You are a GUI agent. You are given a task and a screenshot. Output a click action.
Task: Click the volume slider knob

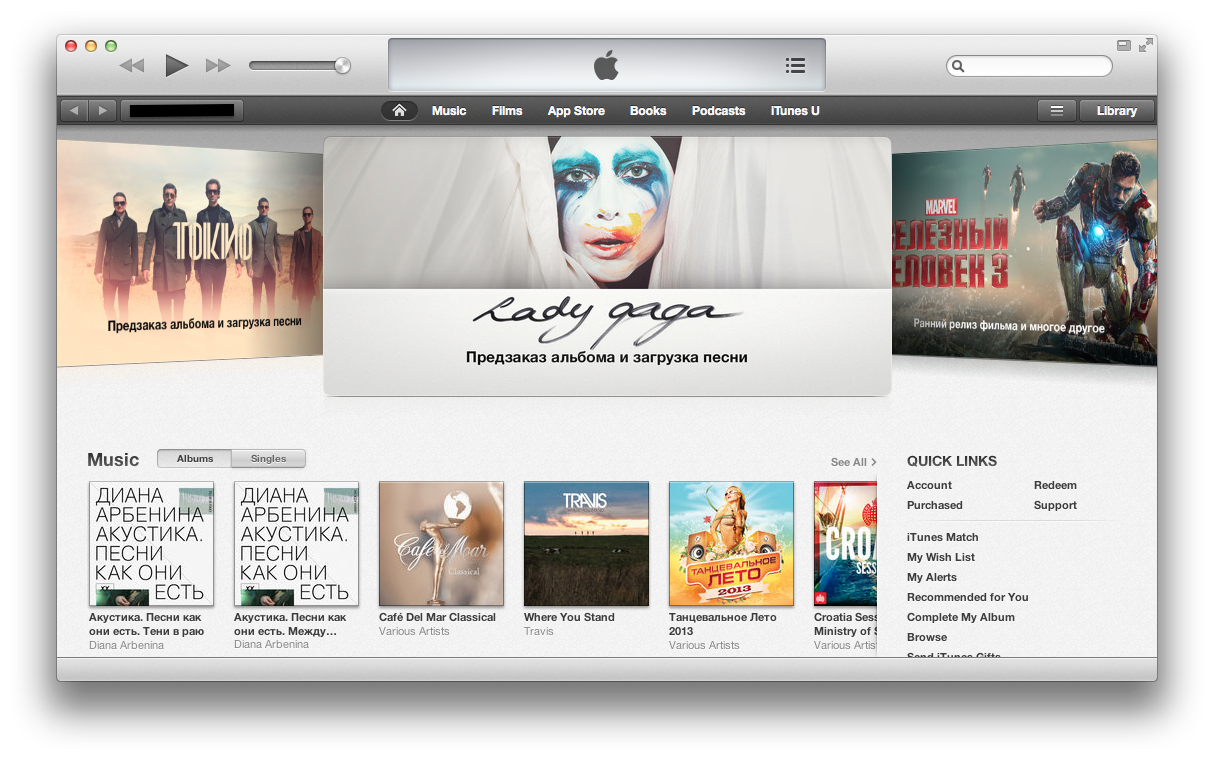(343, 66)
